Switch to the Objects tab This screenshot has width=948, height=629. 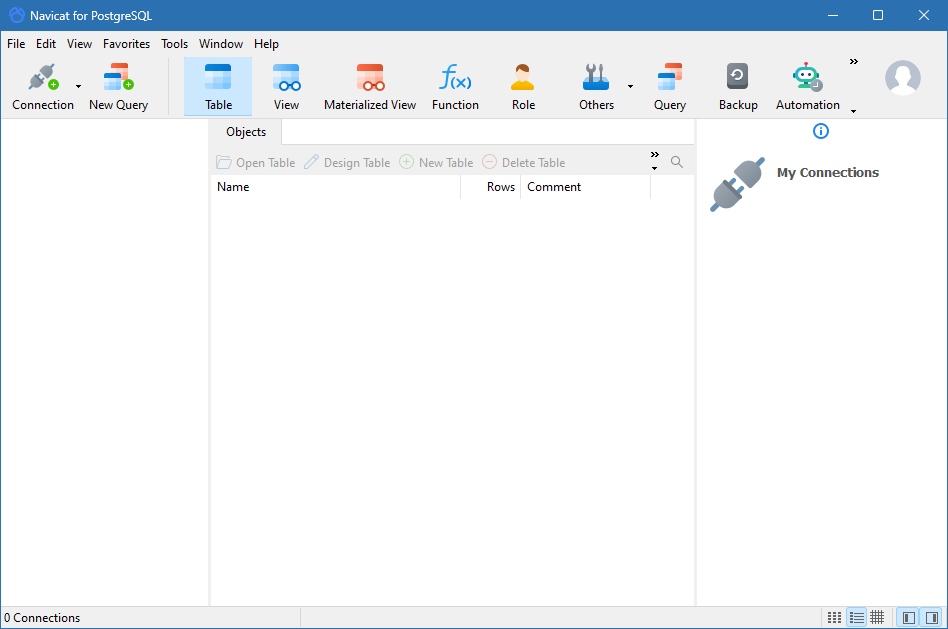point(246,132)
